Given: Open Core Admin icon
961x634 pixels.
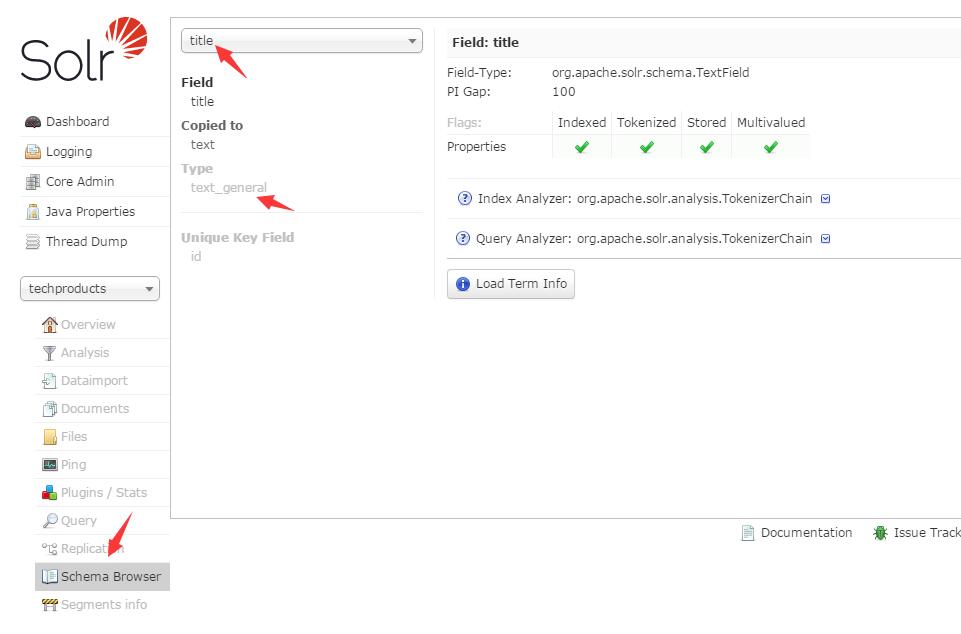Looking at the screenshot, I should click(32, 182).
